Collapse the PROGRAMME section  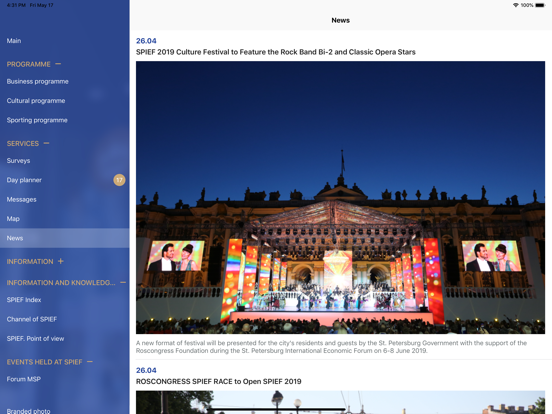(x=58, y=64)
